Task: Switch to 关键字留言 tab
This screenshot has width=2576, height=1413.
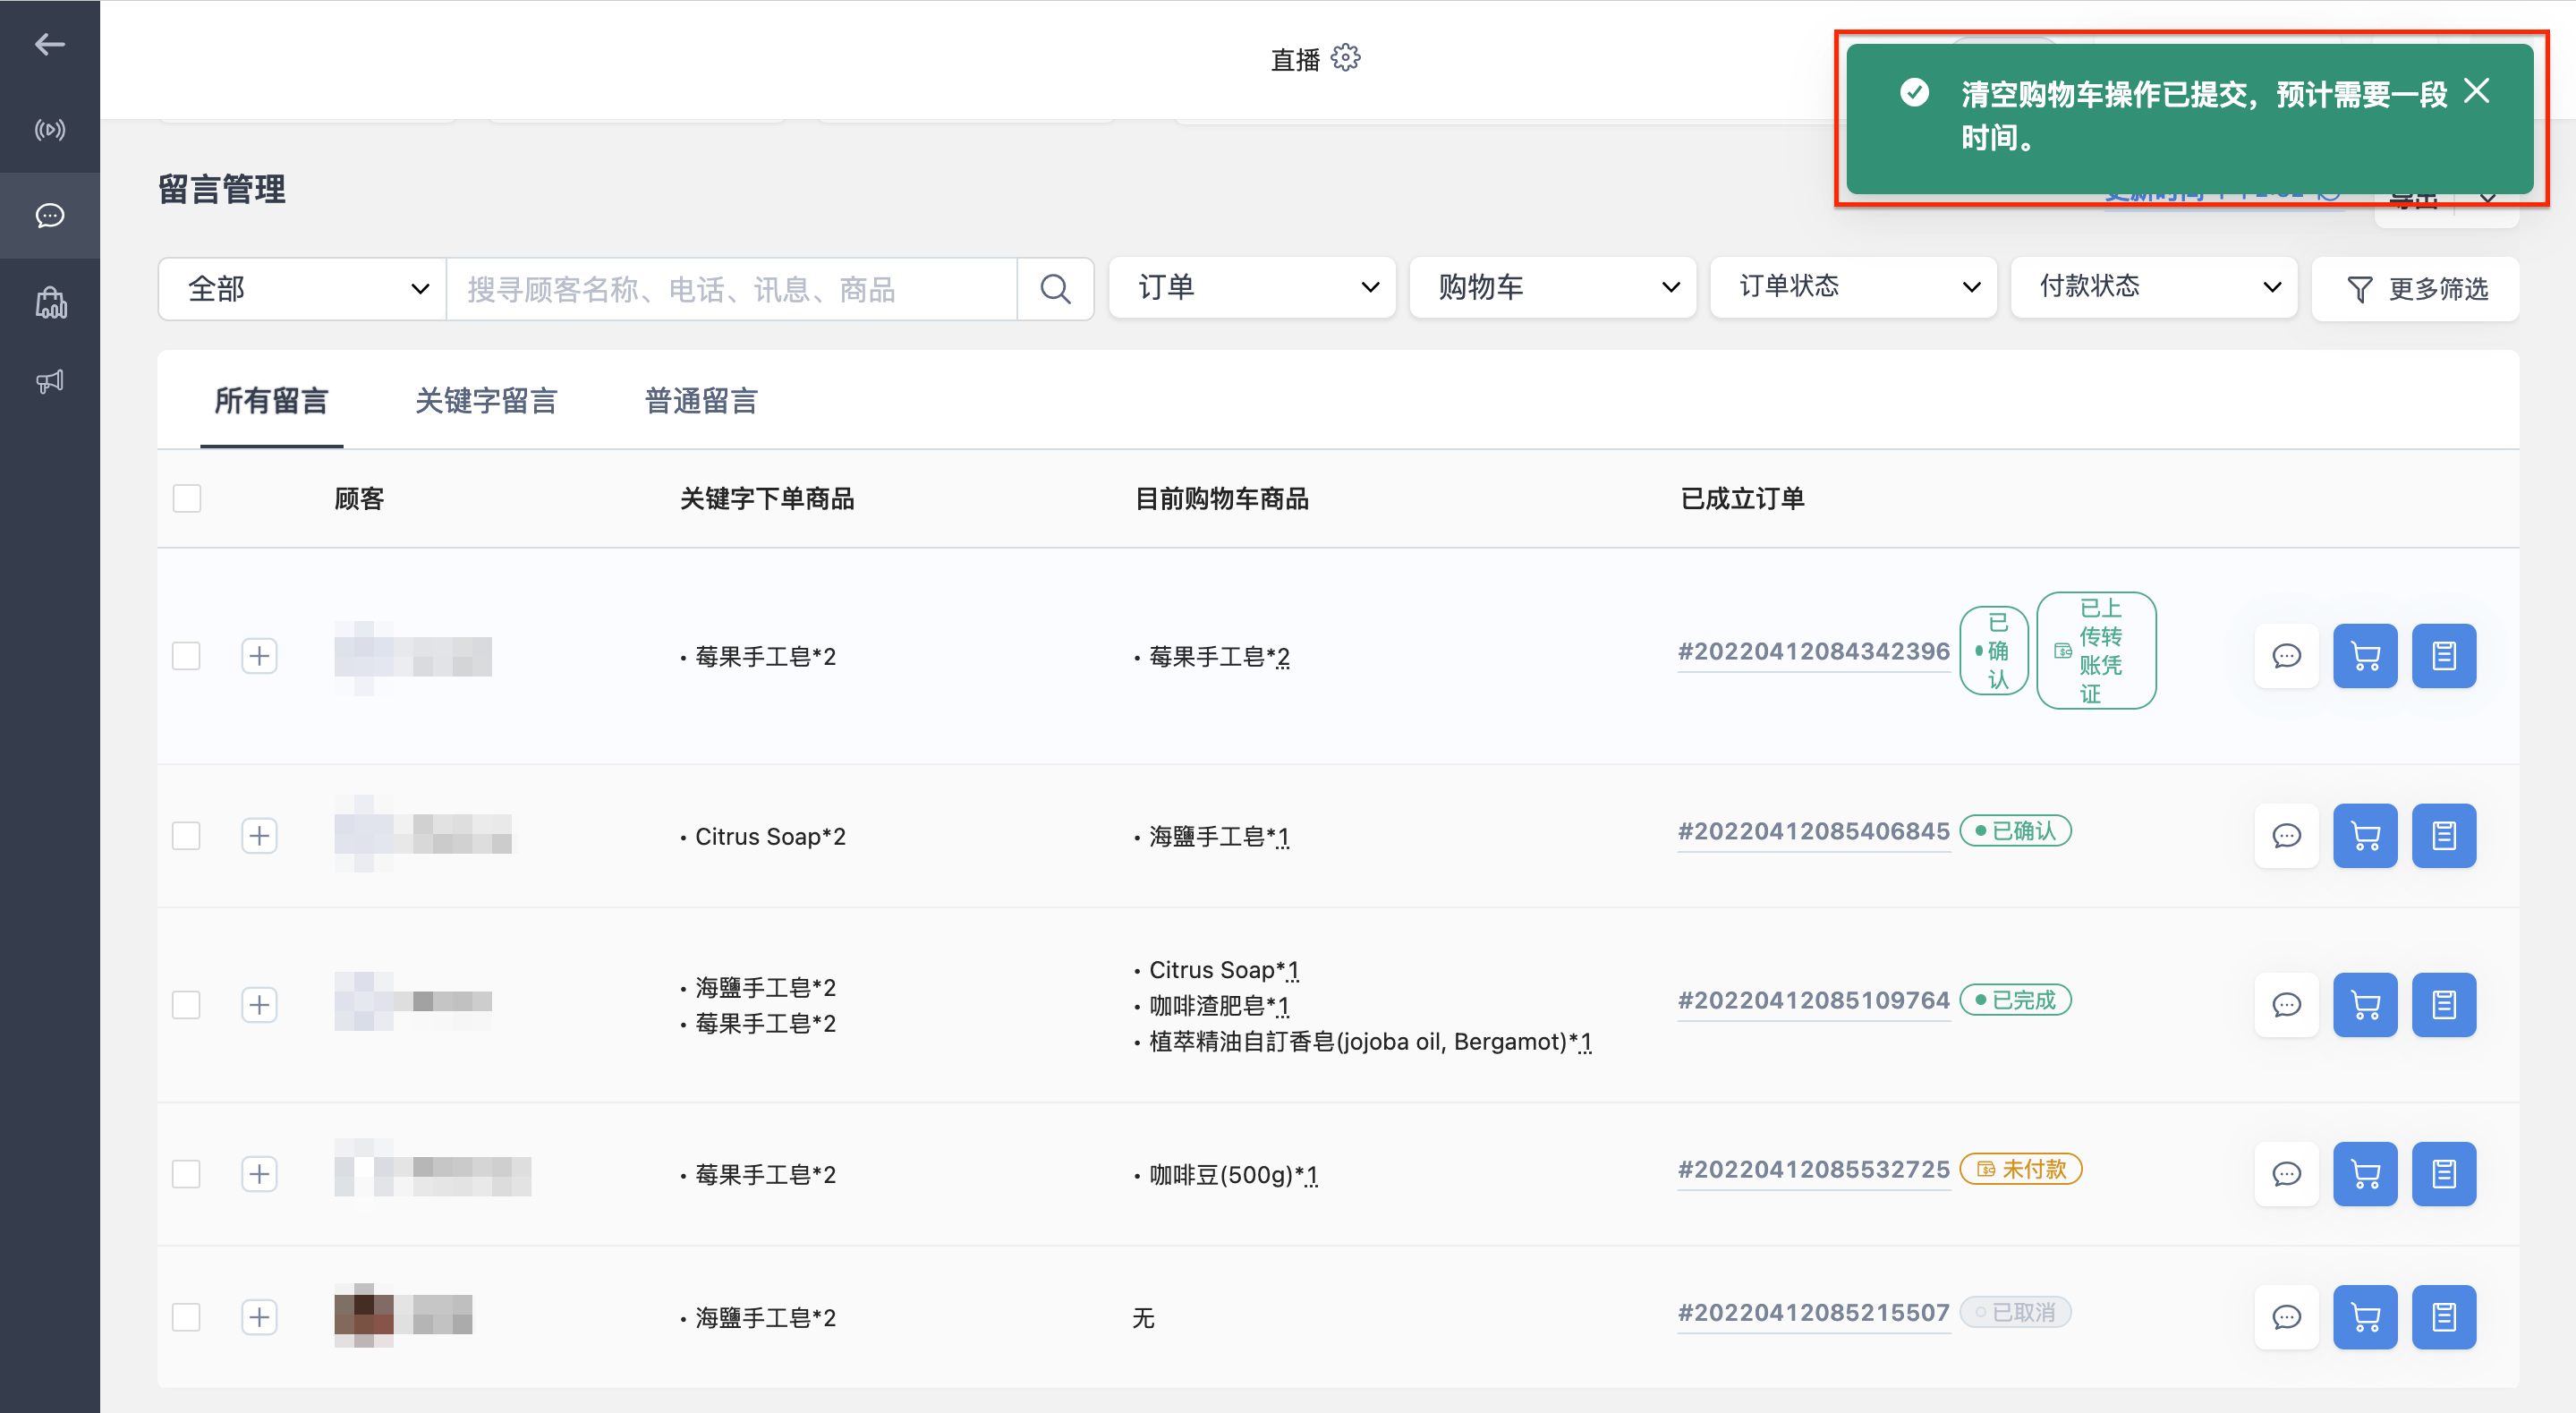Action: [x=486, y=401]
